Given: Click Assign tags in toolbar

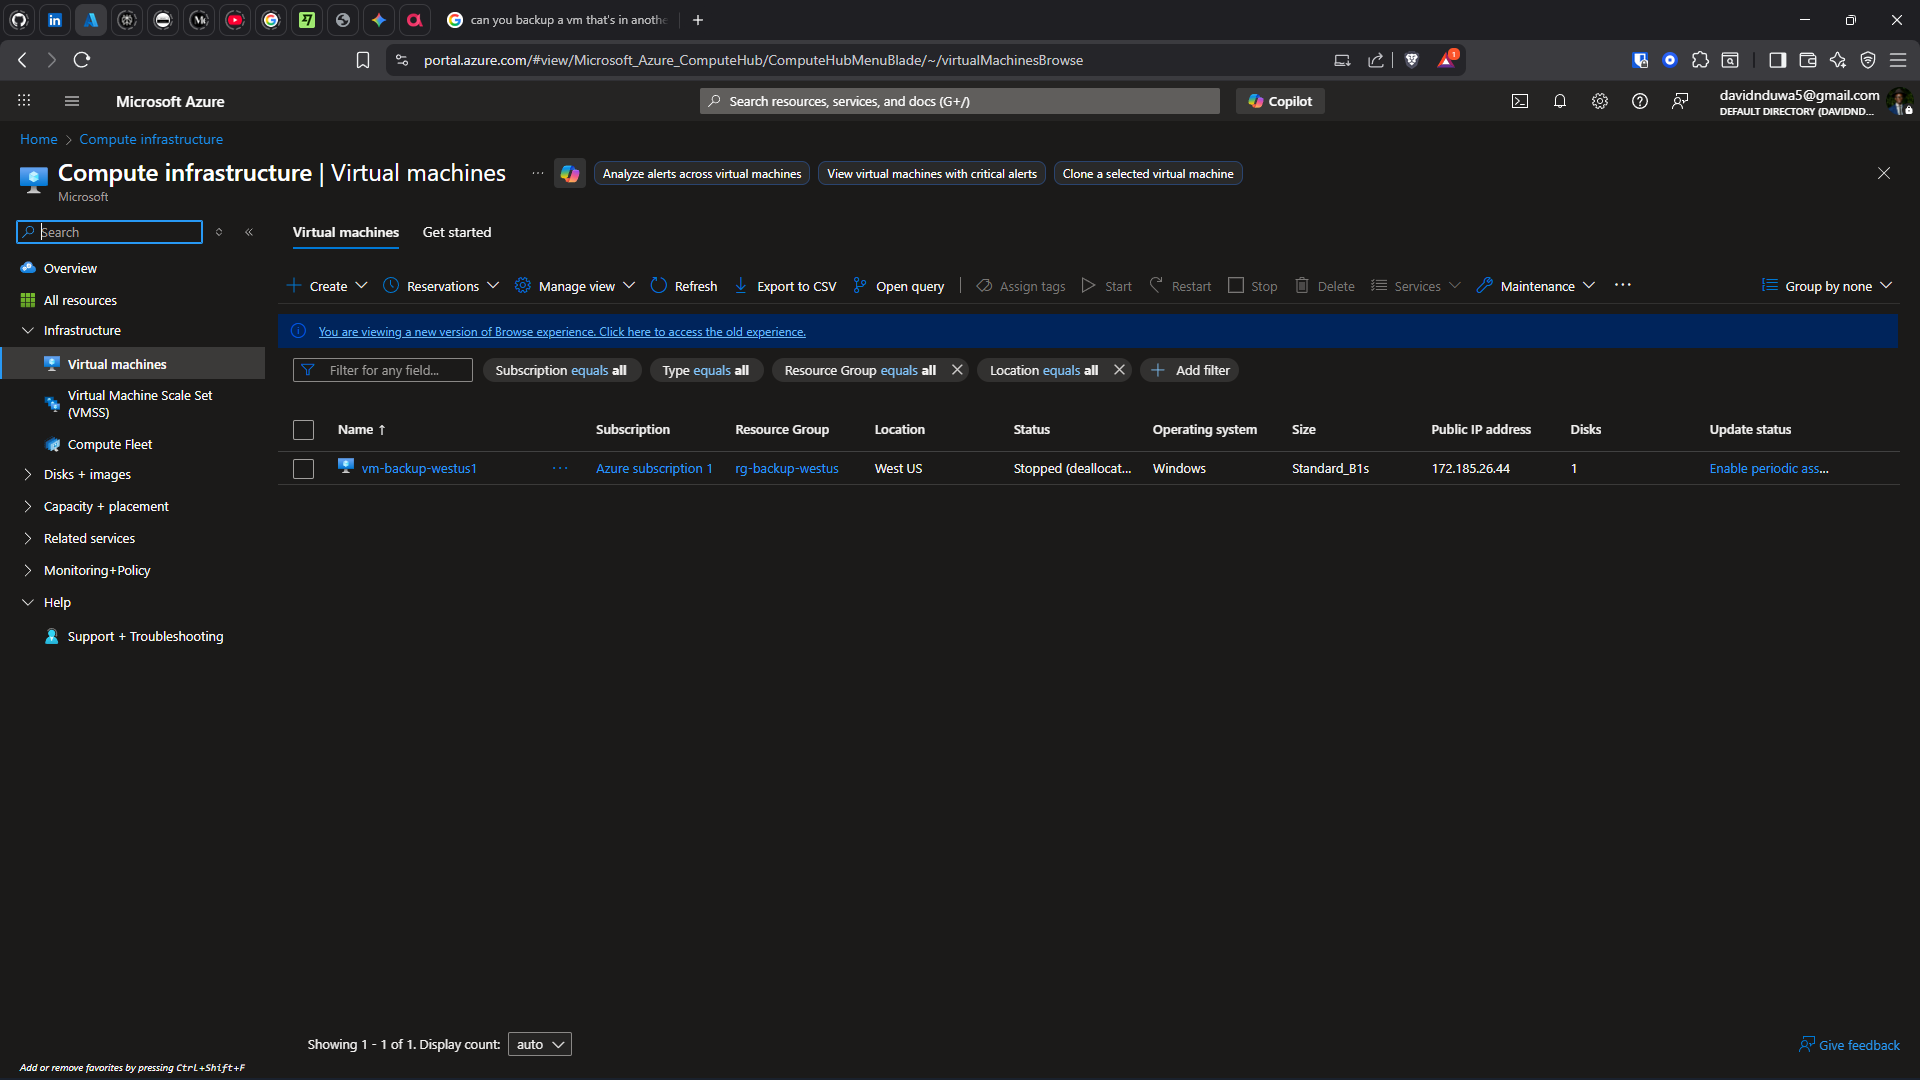Looking at the screenshot, I should [1021, 286].
